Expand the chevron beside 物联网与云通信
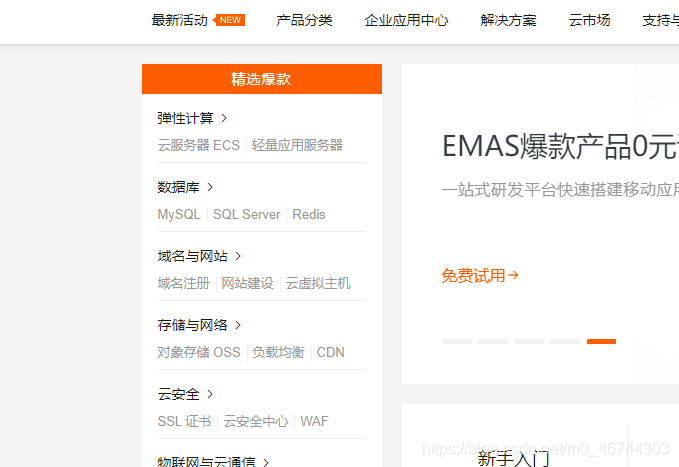Viewport: 679px width, 467px height. click(x=266, y=463)
